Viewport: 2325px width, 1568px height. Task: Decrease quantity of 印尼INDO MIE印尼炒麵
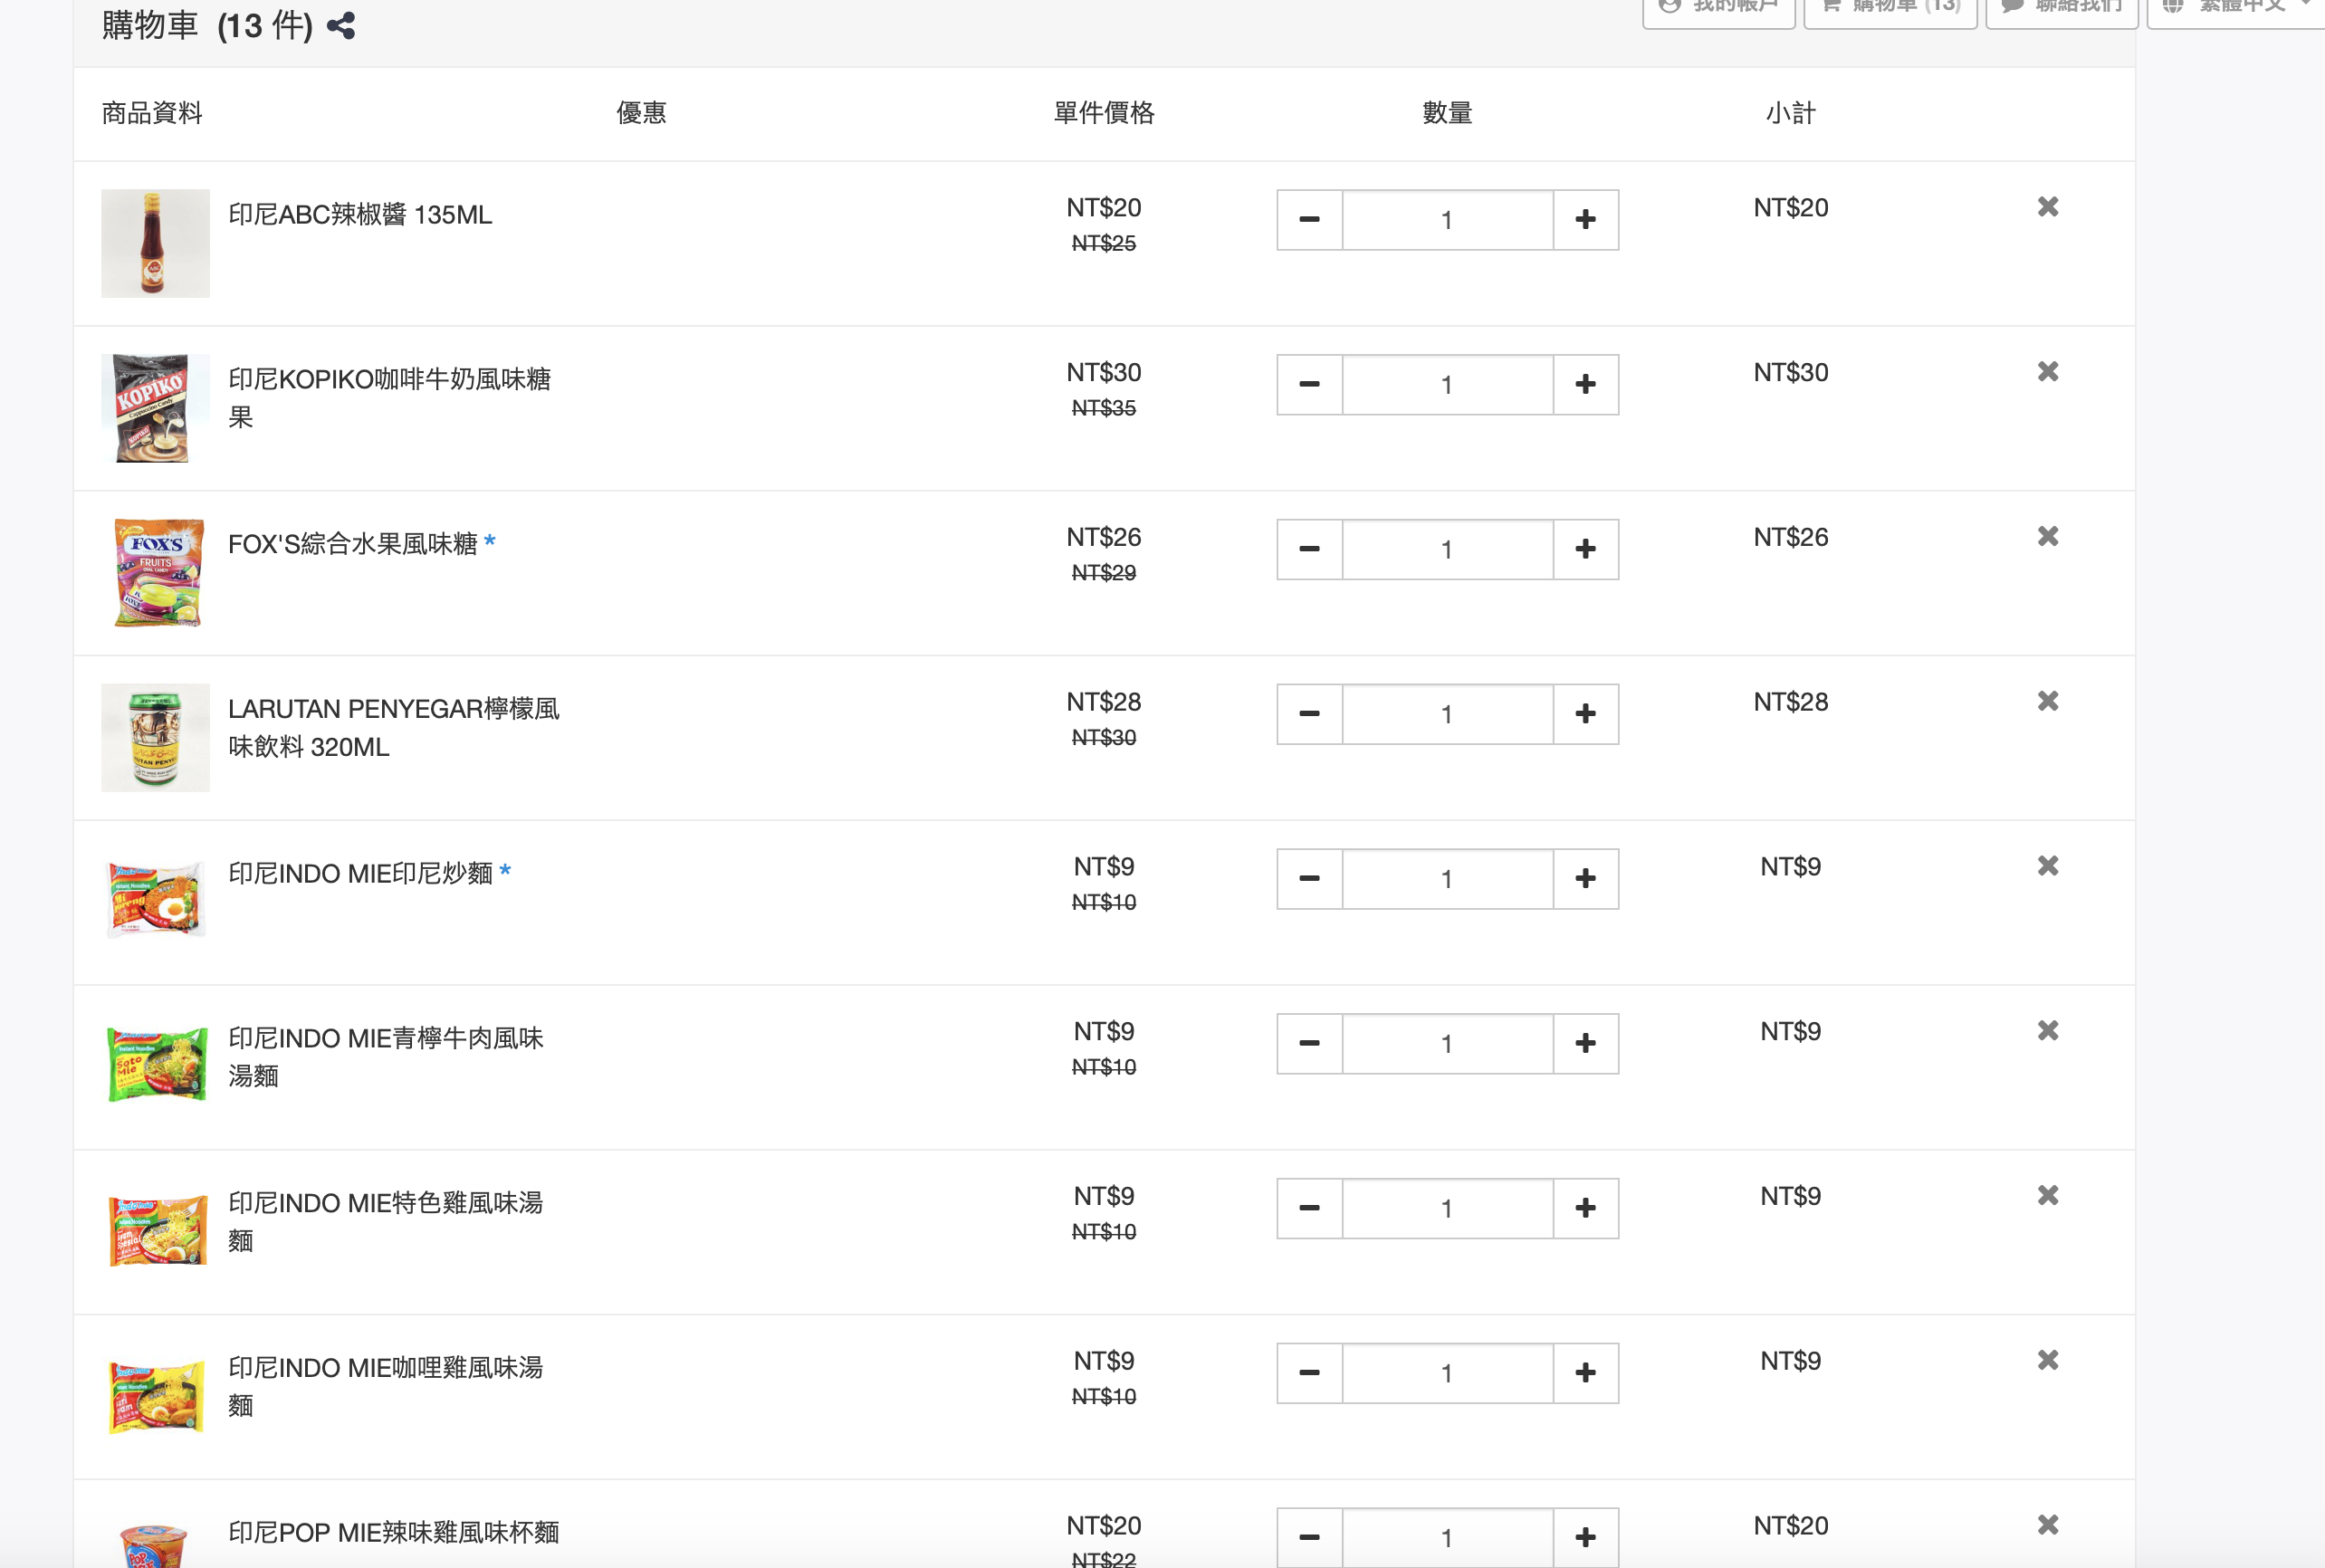[1309, 879]
